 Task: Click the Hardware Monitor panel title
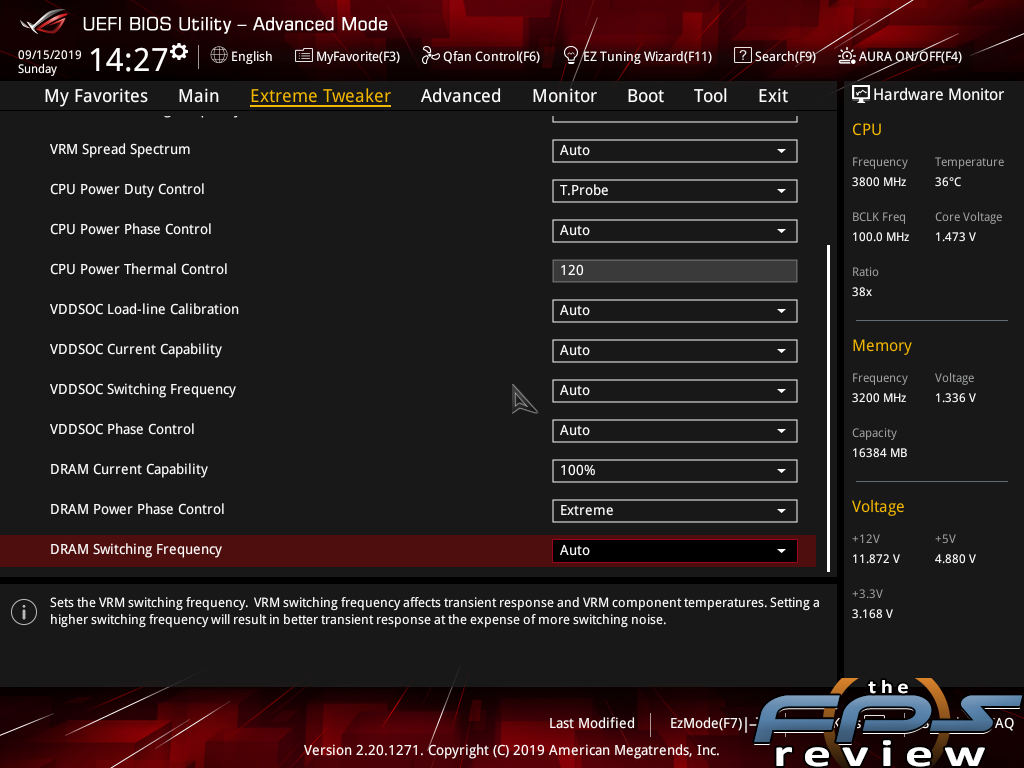pos(938,95)
